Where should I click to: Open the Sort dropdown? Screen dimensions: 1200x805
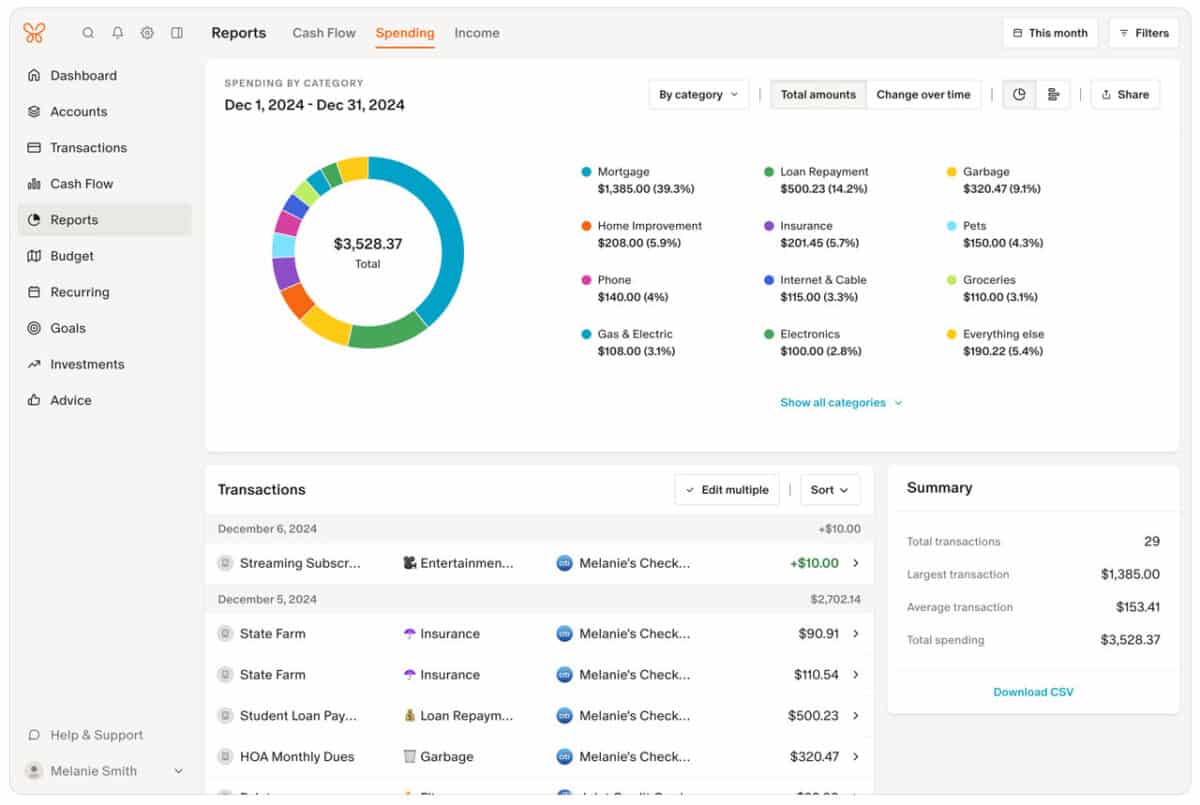tap(829, 490)
